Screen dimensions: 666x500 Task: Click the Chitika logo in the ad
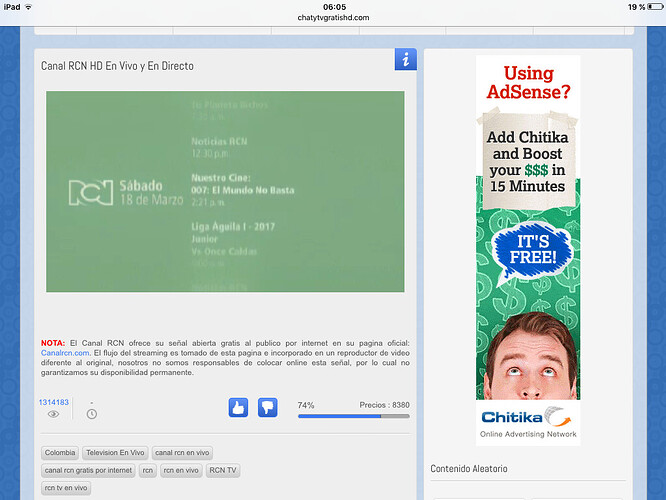pos(528,418)
